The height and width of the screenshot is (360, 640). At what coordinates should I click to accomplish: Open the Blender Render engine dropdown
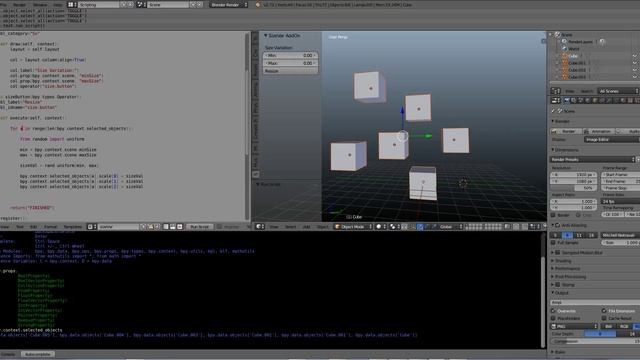(229, 5)
